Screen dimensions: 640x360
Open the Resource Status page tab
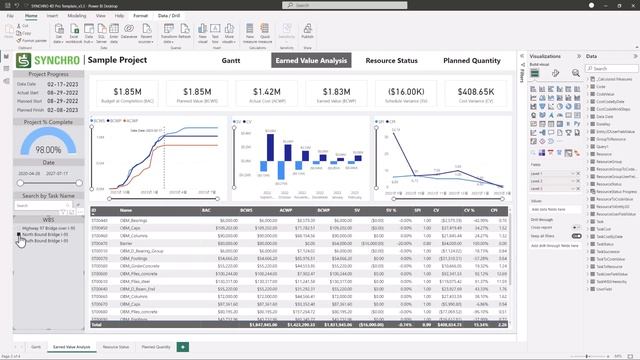pyautogui.click(x=116, y=347)
